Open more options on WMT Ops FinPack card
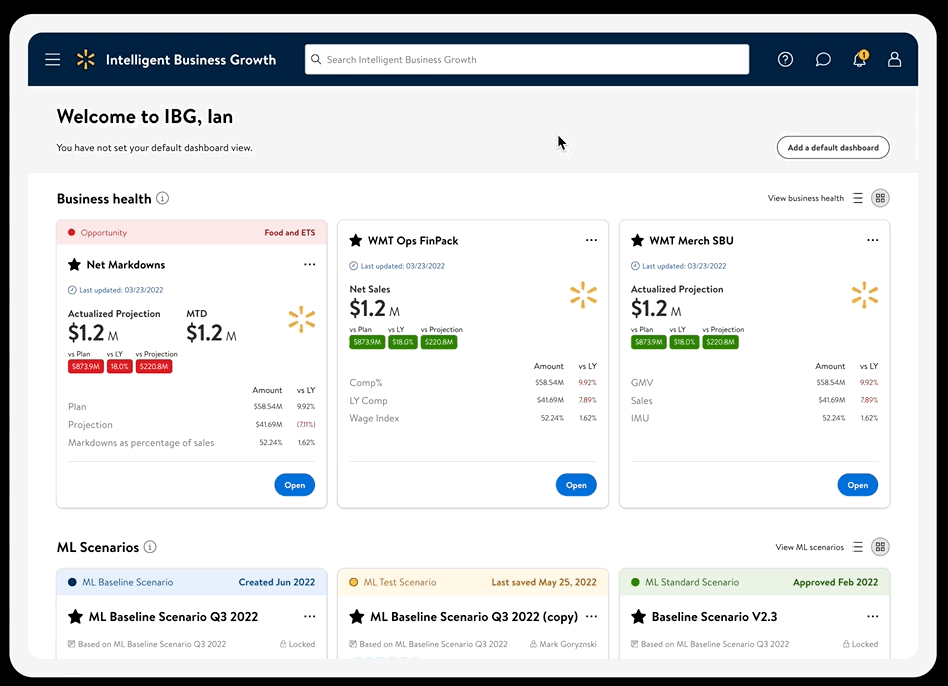948x686 pixels. pos(591,241)
